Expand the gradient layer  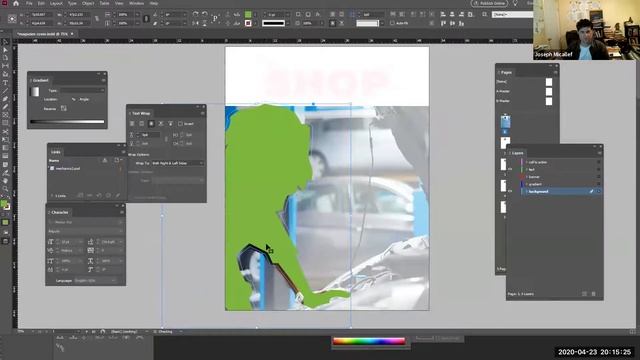pyautogui.click(x=526, y=184)
